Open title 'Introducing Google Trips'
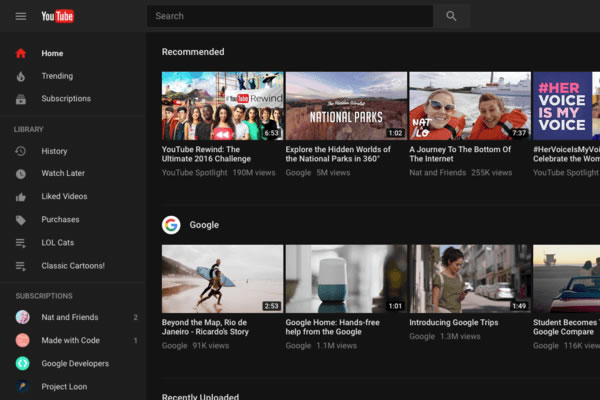 454,322
